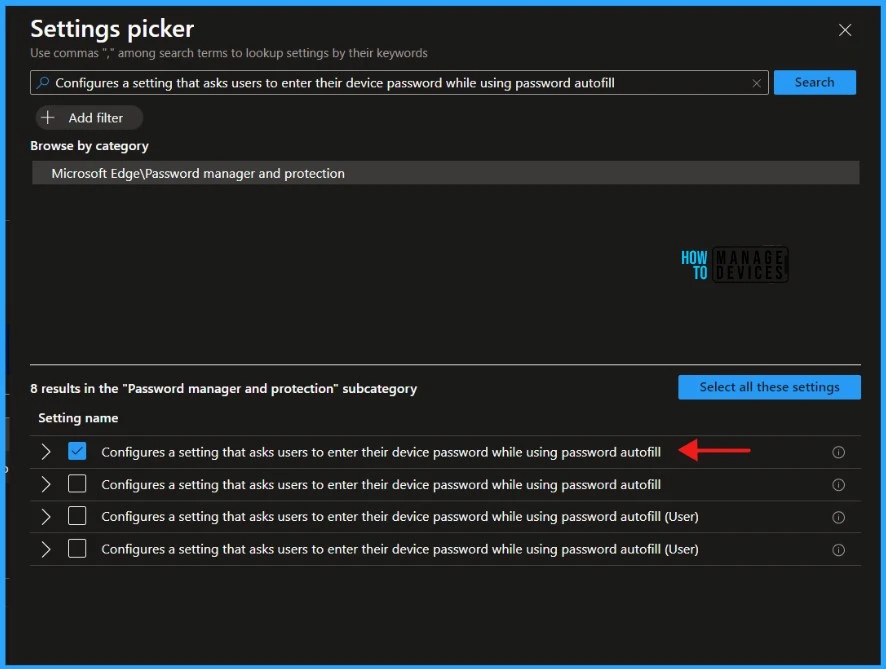Open info icon for the checked setting row

pos(838,452)
